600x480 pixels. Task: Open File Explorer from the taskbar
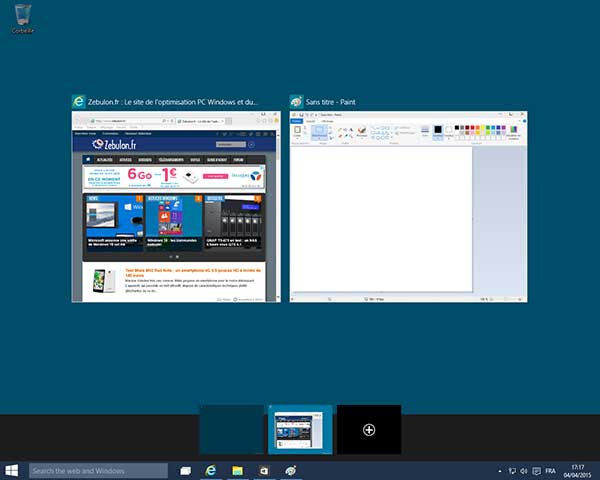(x=237, y=471)
